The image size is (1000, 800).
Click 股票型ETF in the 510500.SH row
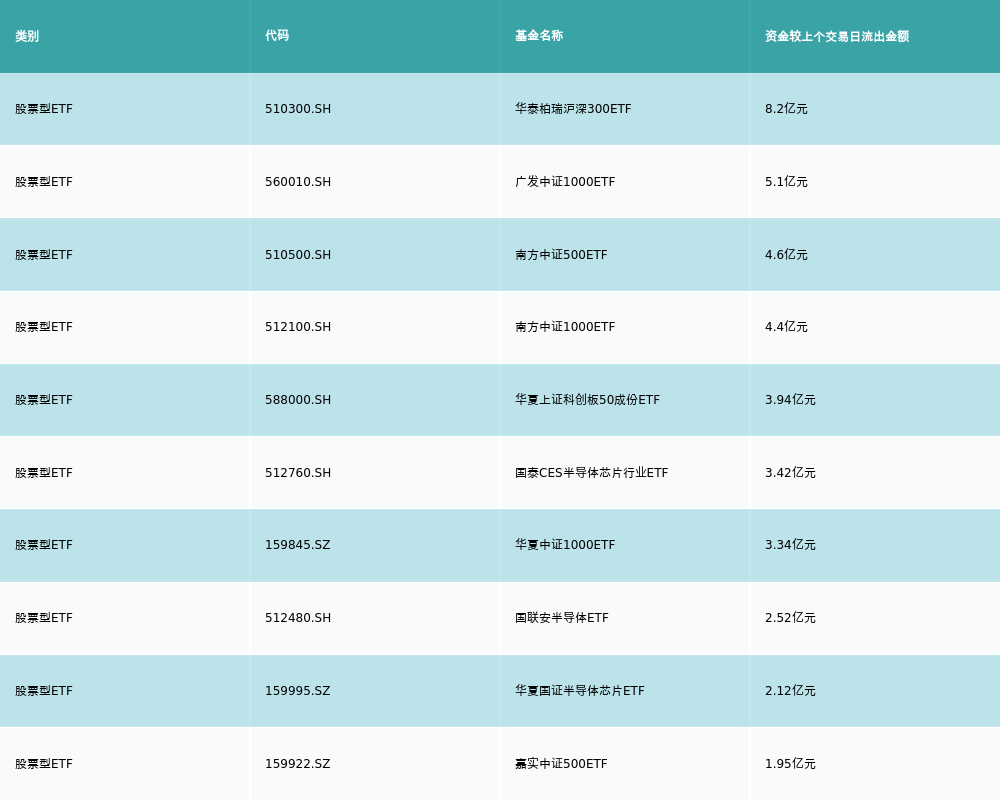[44, 255]
